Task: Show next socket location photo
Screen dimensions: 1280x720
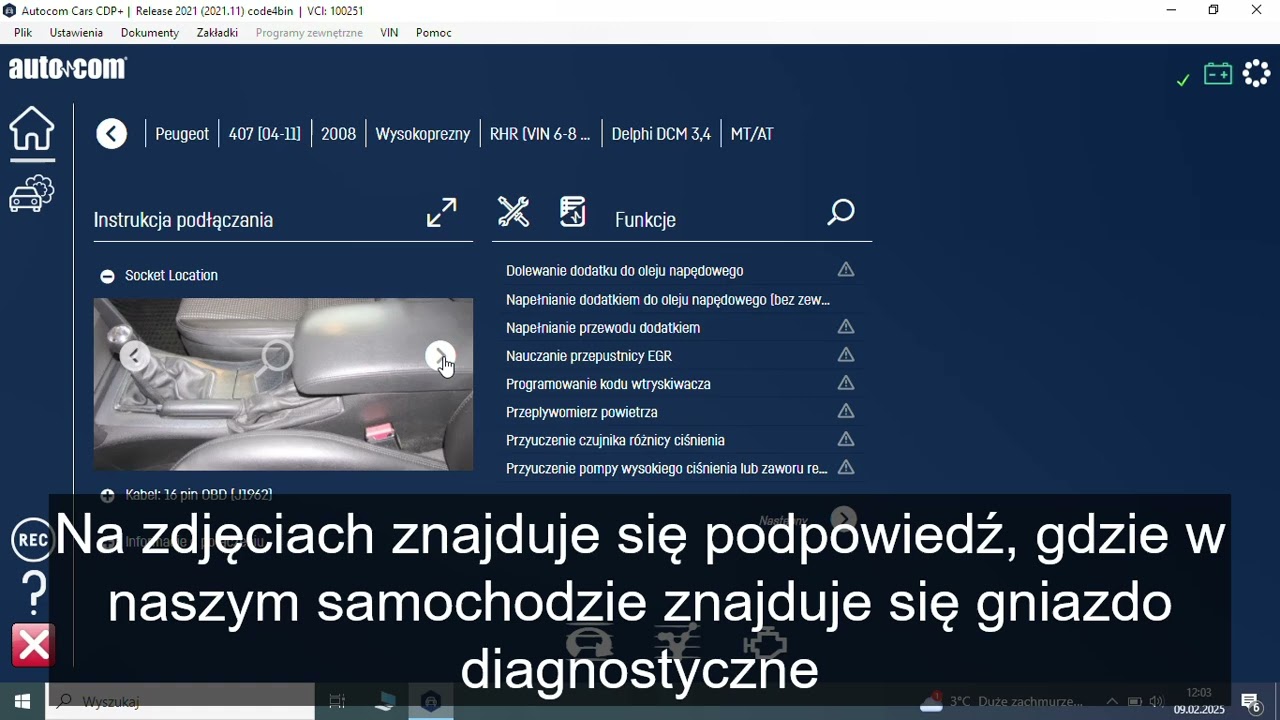Action: coord(440,356)
